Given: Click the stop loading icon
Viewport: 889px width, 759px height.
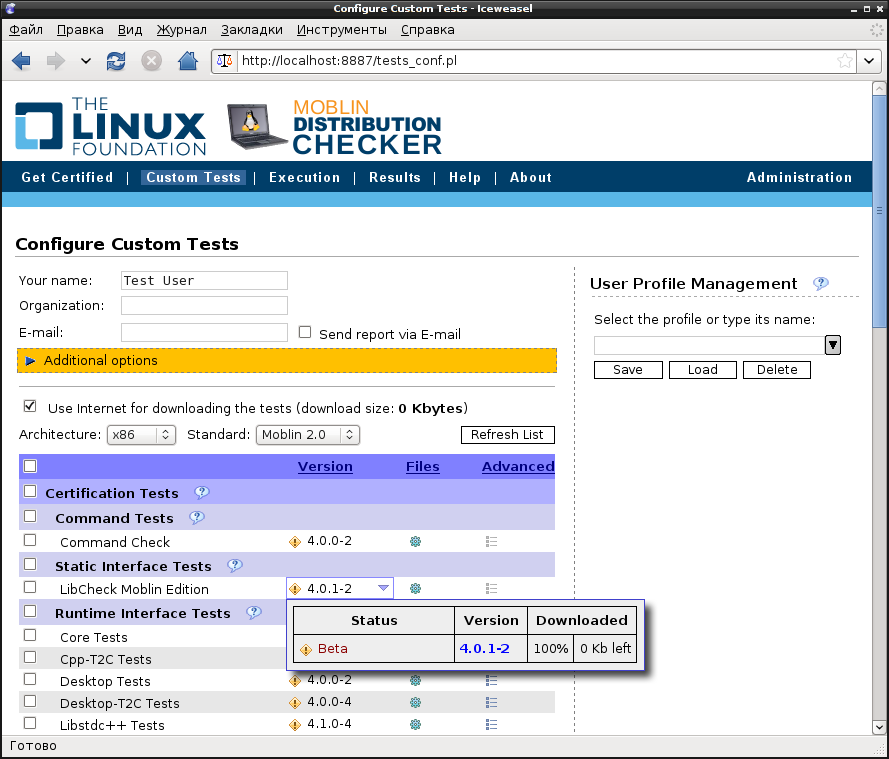Looking at the screenshot, I should click(x=151, y=61).
